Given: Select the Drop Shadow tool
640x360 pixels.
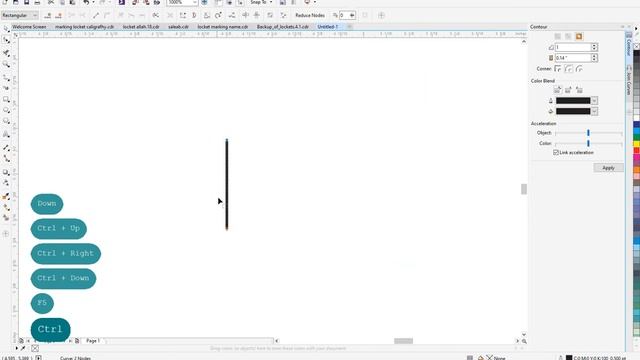Looking at the screenshot, I should [x=6, y=172].
